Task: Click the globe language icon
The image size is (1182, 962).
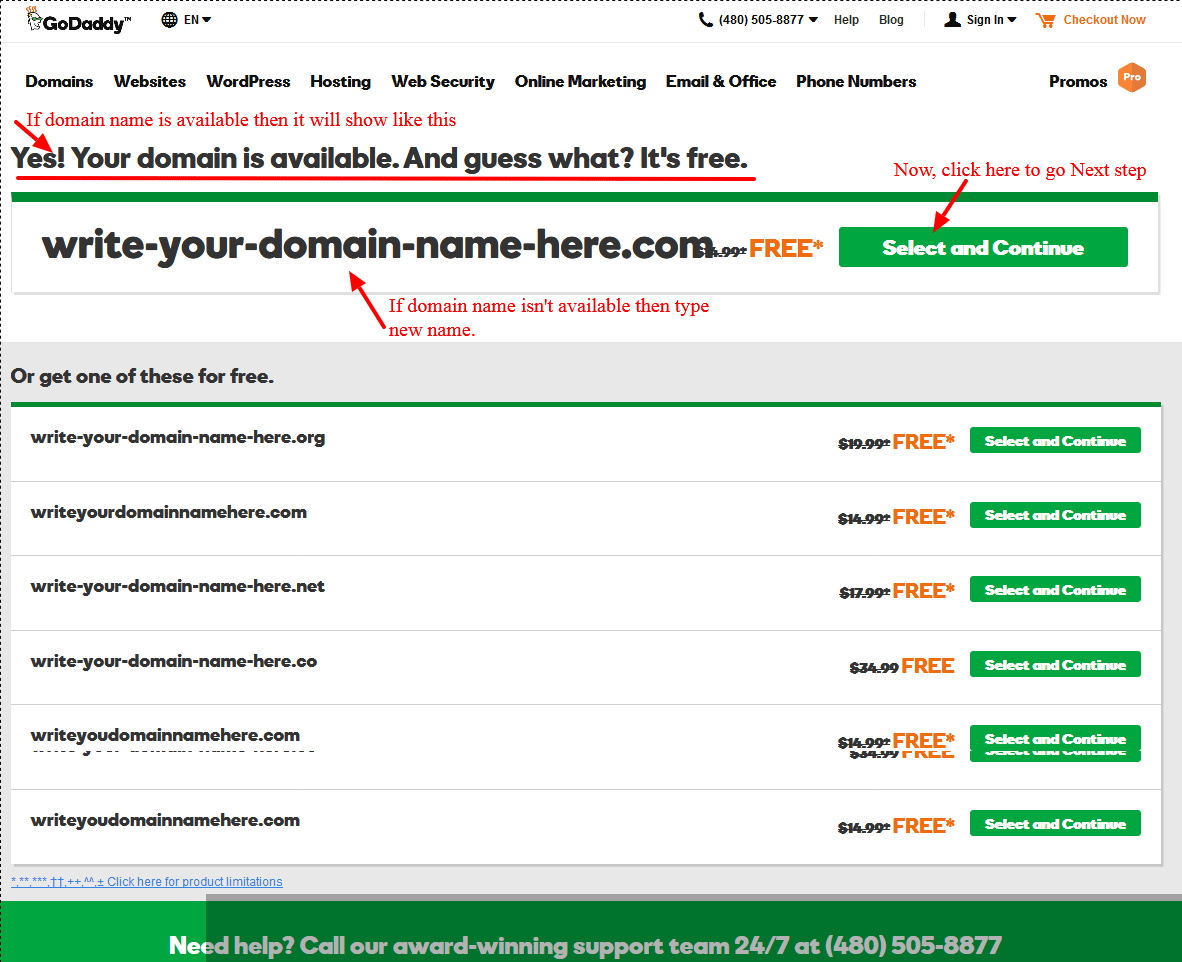Action: 170,20
